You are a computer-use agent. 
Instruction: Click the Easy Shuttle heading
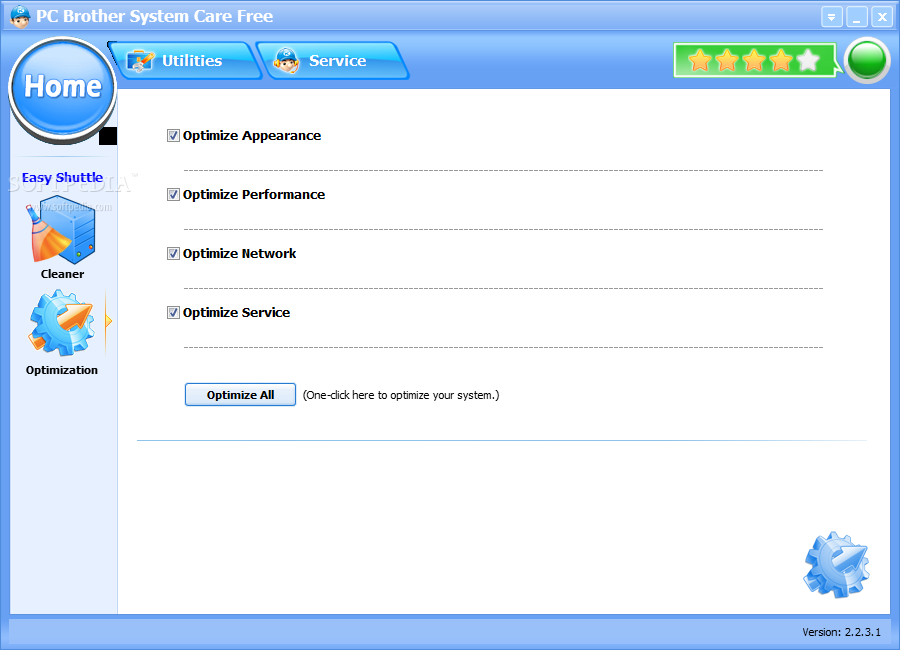[62, 177]
